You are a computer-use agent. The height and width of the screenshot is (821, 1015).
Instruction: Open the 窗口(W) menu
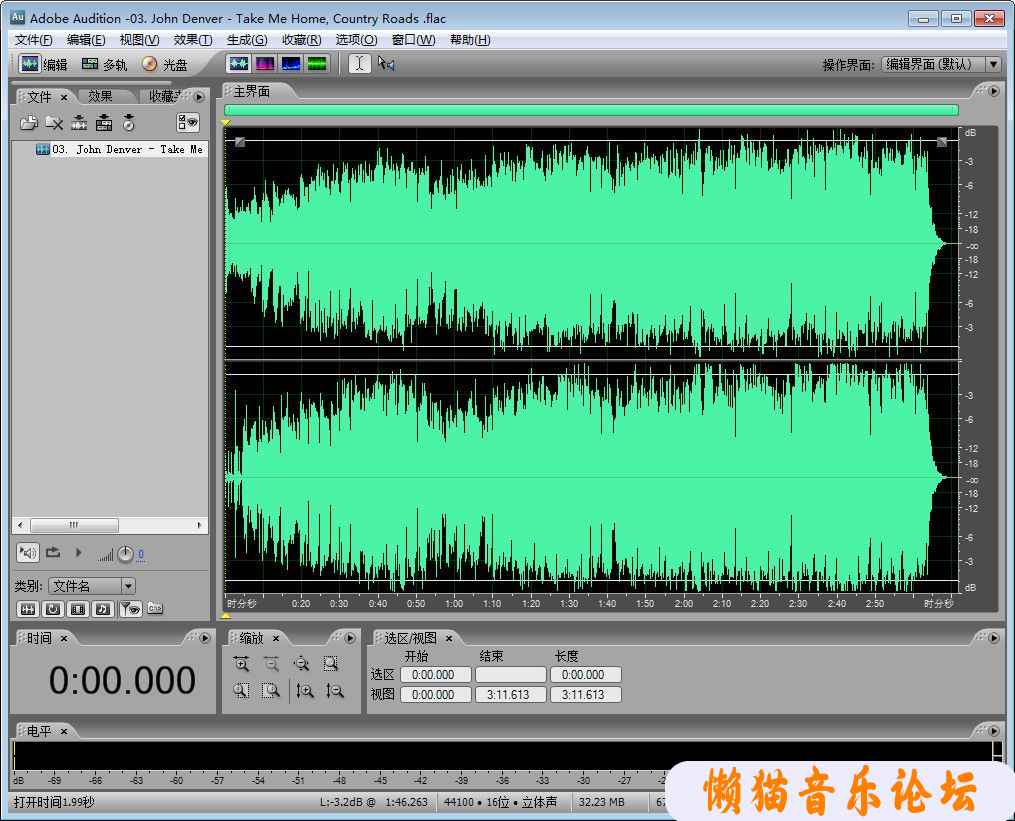tap(413, 40)
